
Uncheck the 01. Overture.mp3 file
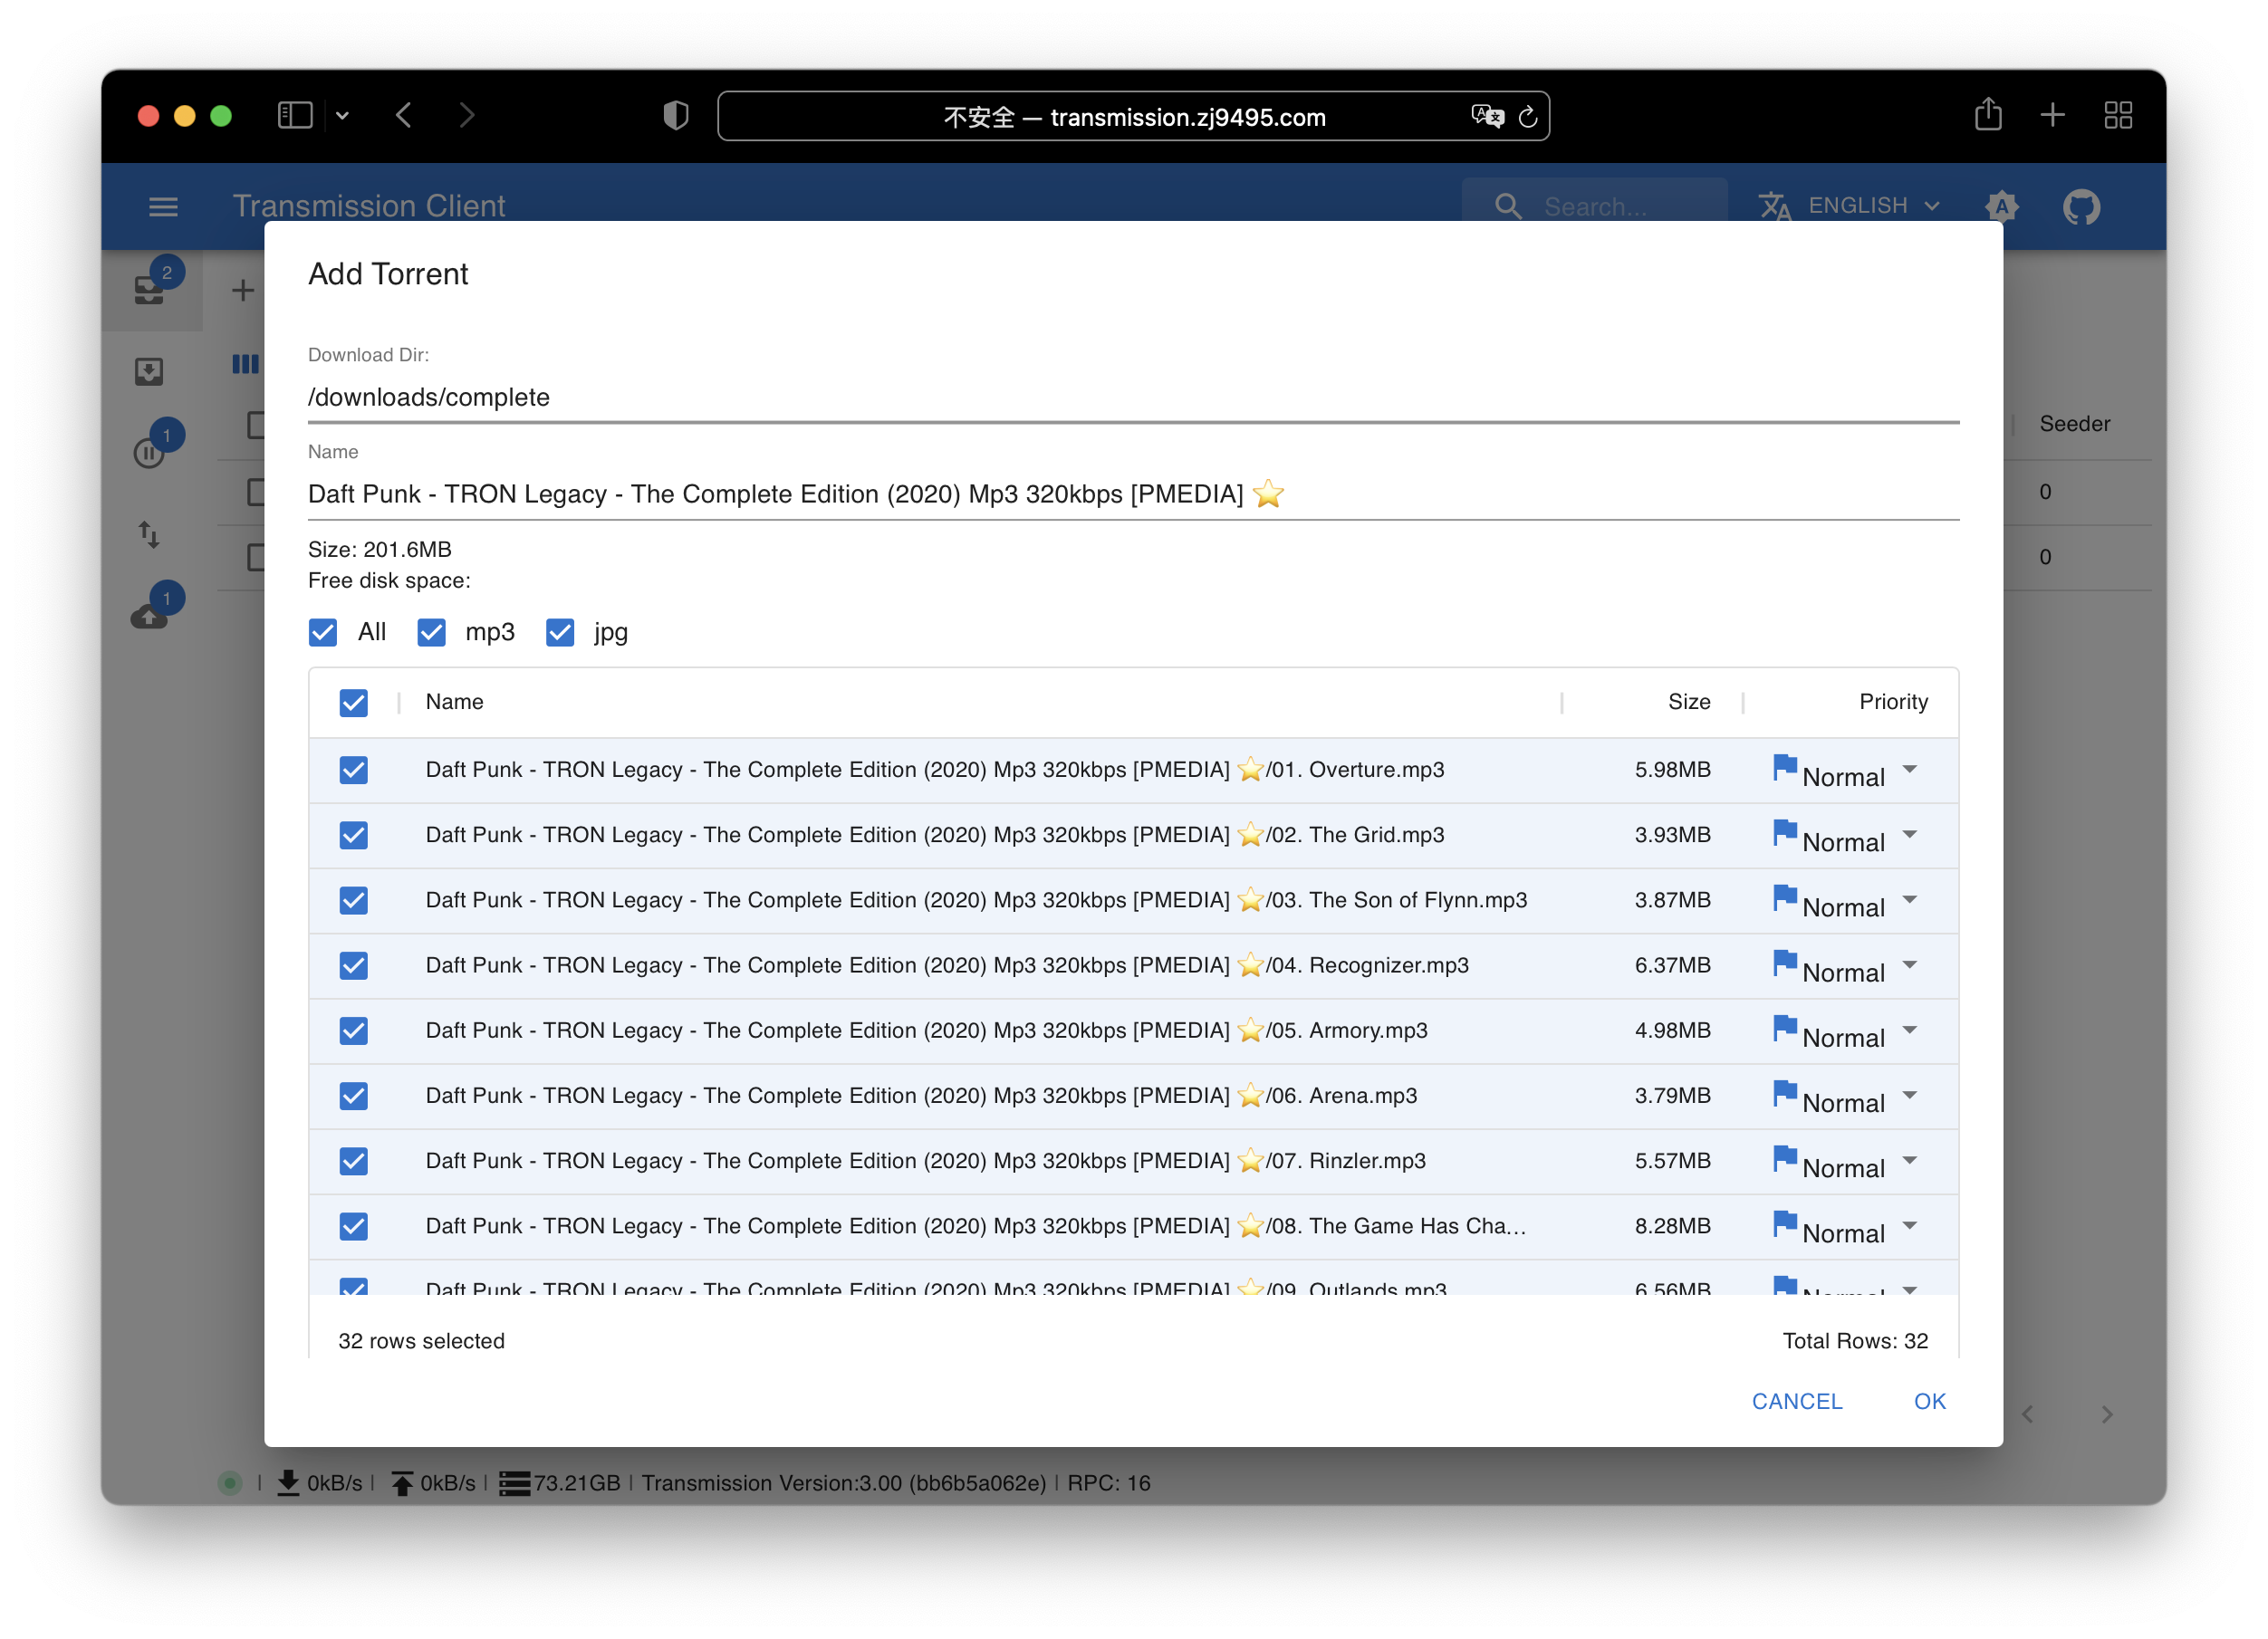(x=353, y=769)
